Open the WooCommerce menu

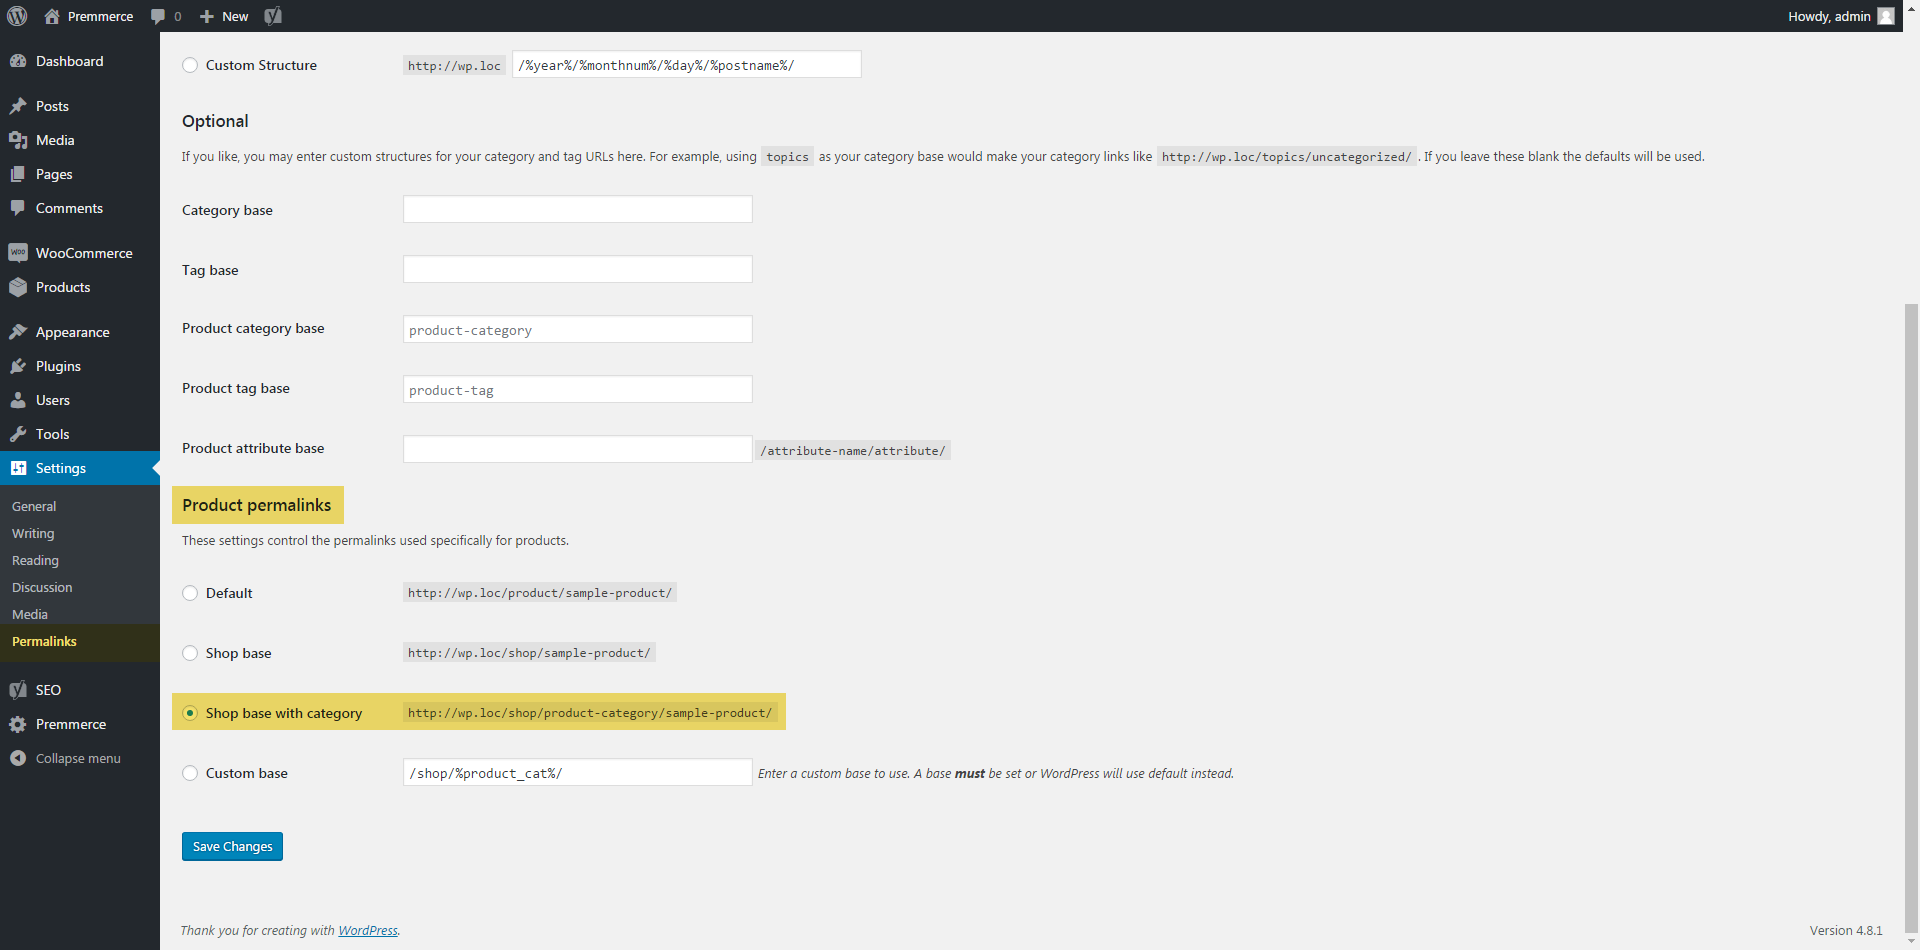point(80,253)
